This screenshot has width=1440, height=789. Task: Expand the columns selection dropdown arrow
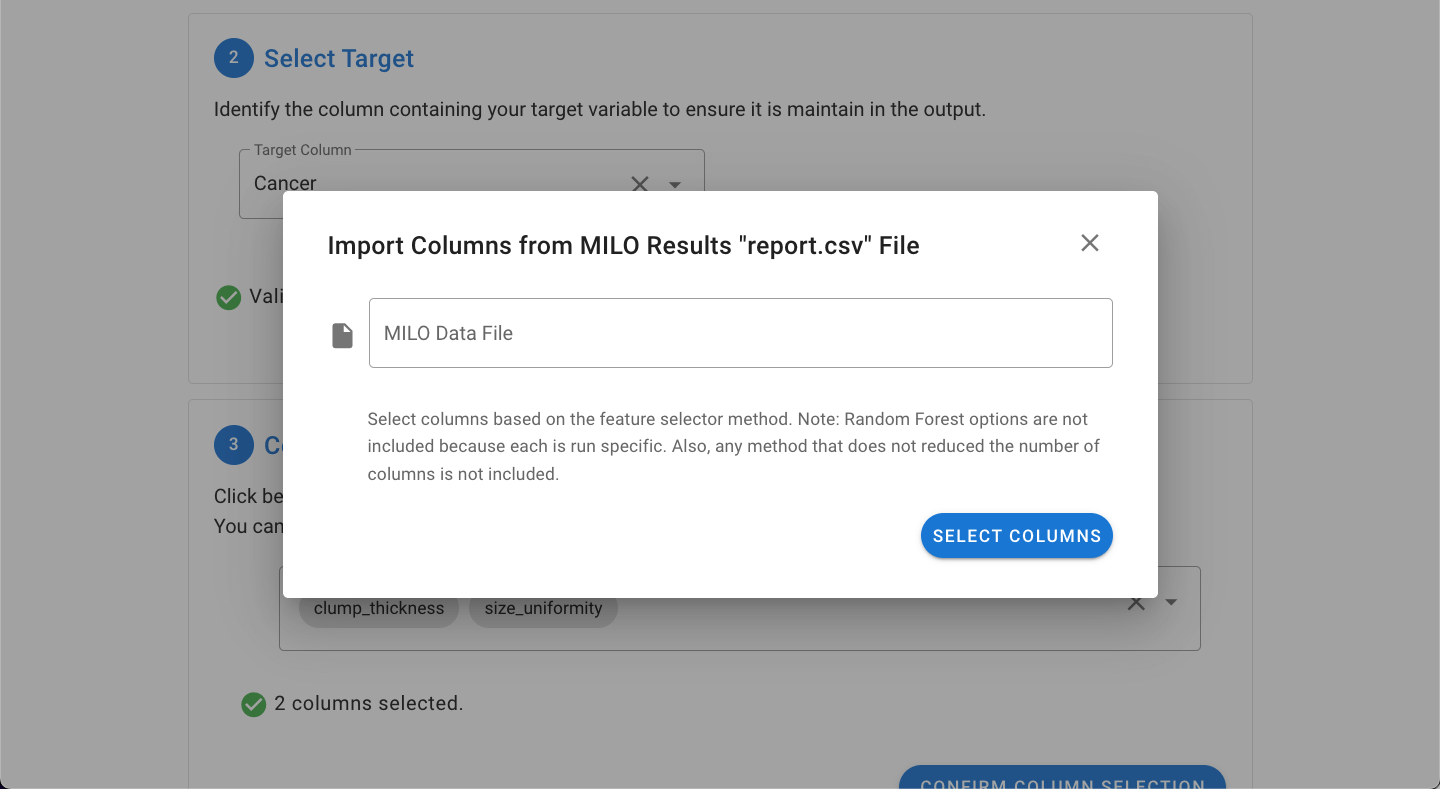point(1171,603)
